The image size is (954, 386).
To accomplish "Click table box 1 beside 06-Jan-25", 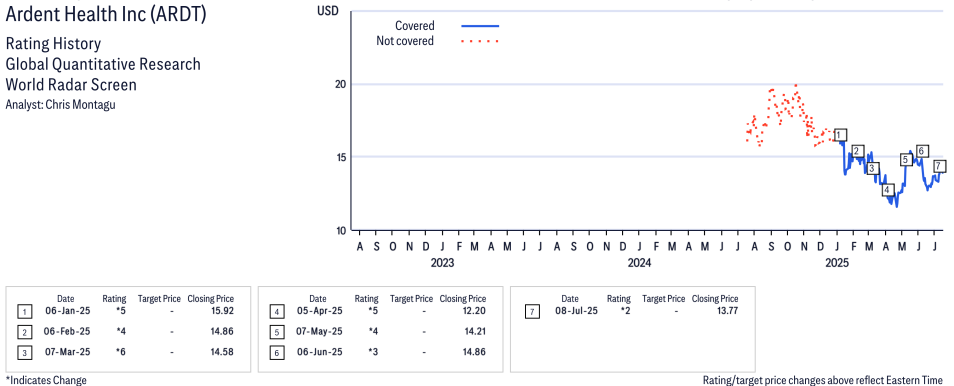I will tap(24, 312).
